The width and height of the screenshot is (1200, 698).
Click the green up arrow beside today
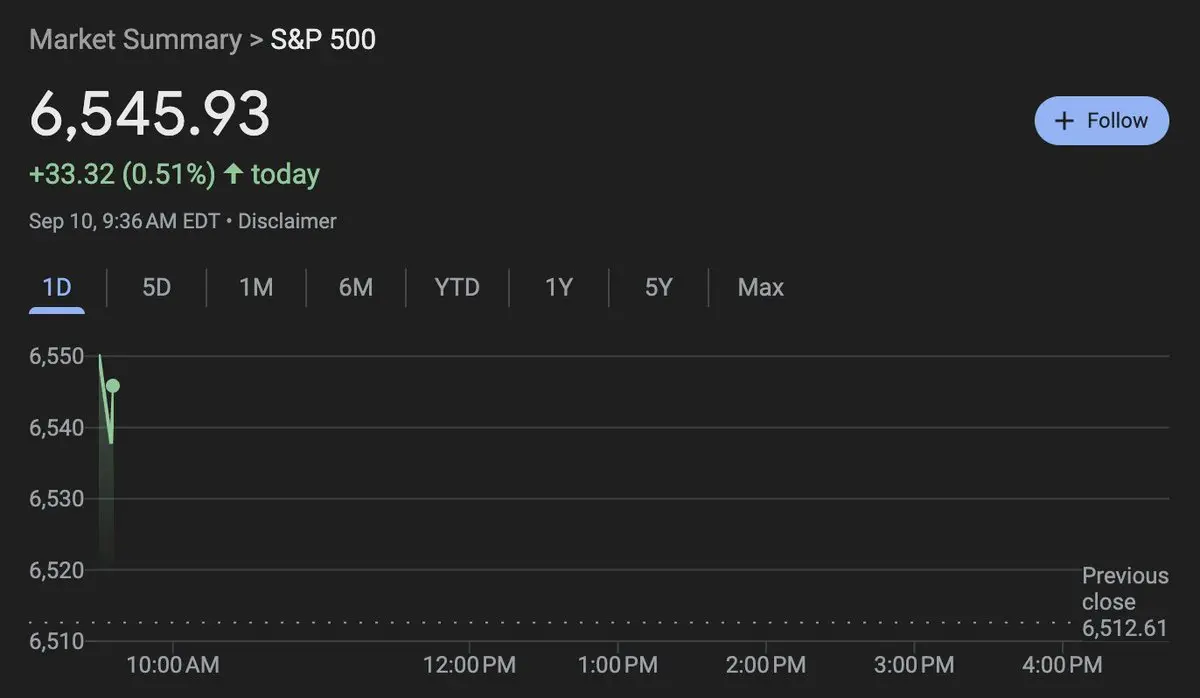tap(233, 174)
